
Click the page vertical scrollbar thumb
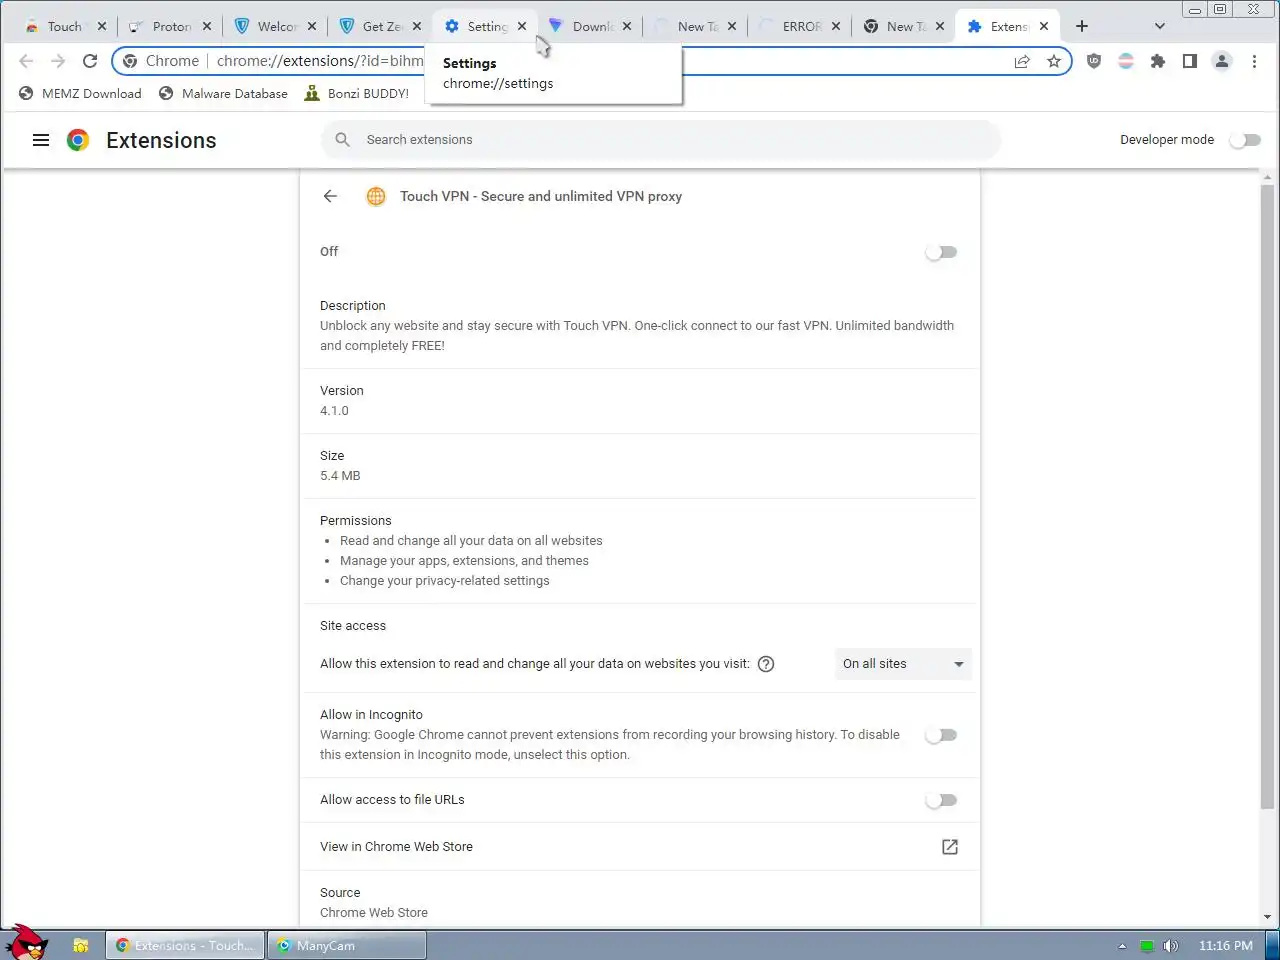(x=1268, y=495)
